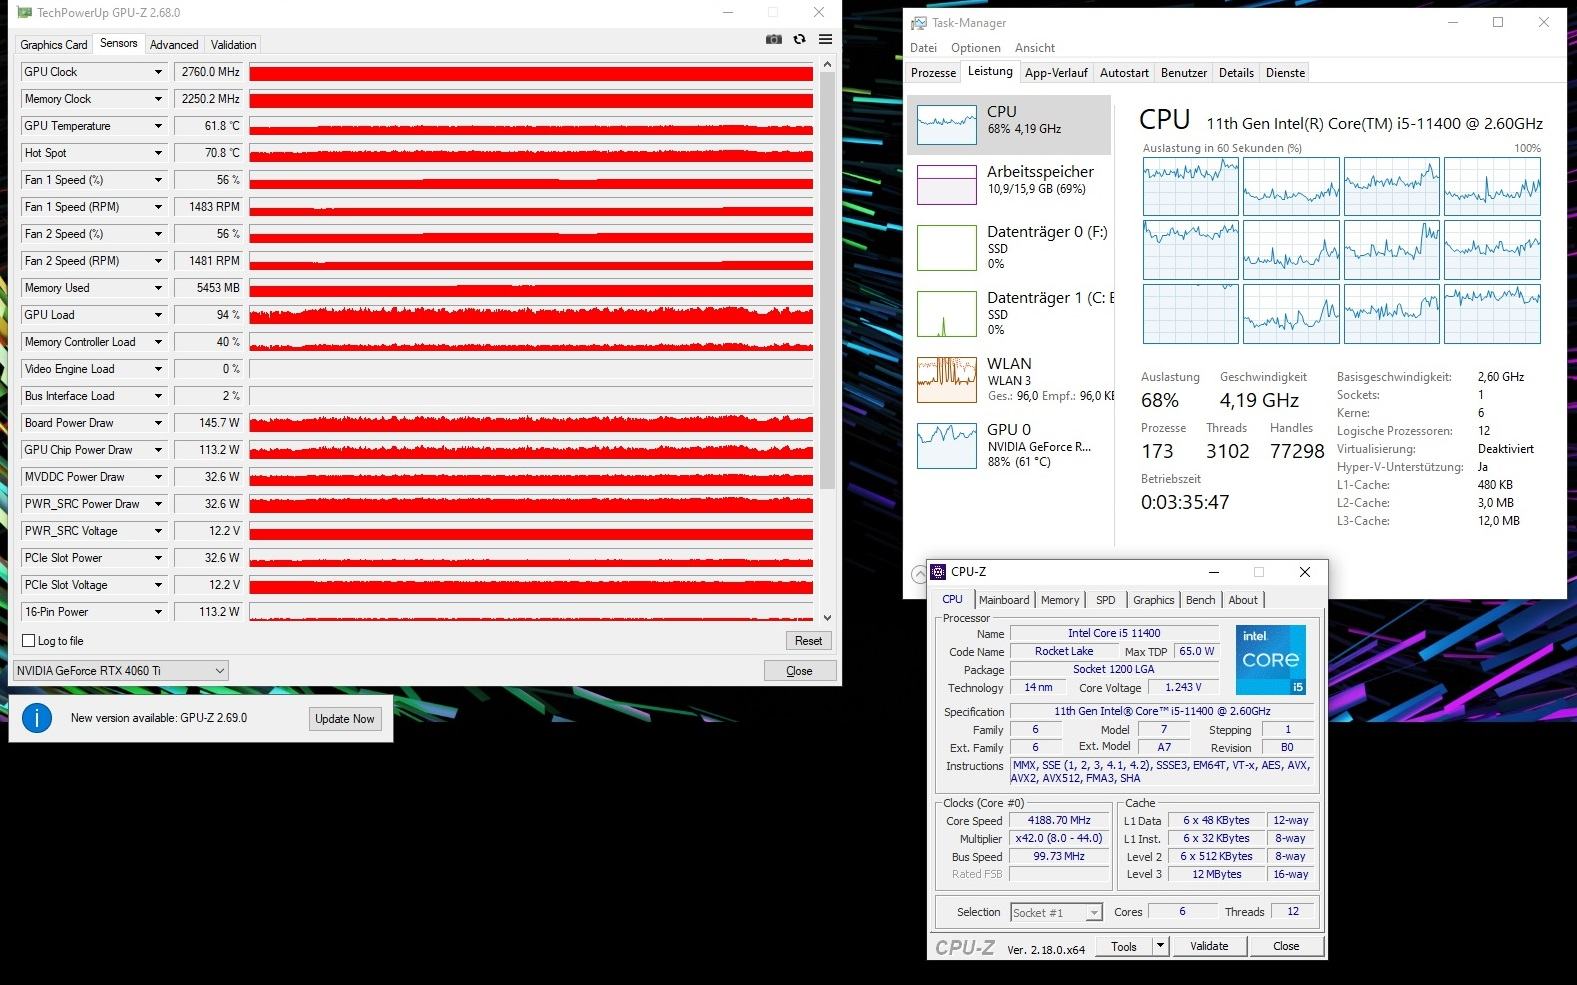Click the GPU-Z Reset button
This screenshot has width=1577, height=985.
click(808, 641)
